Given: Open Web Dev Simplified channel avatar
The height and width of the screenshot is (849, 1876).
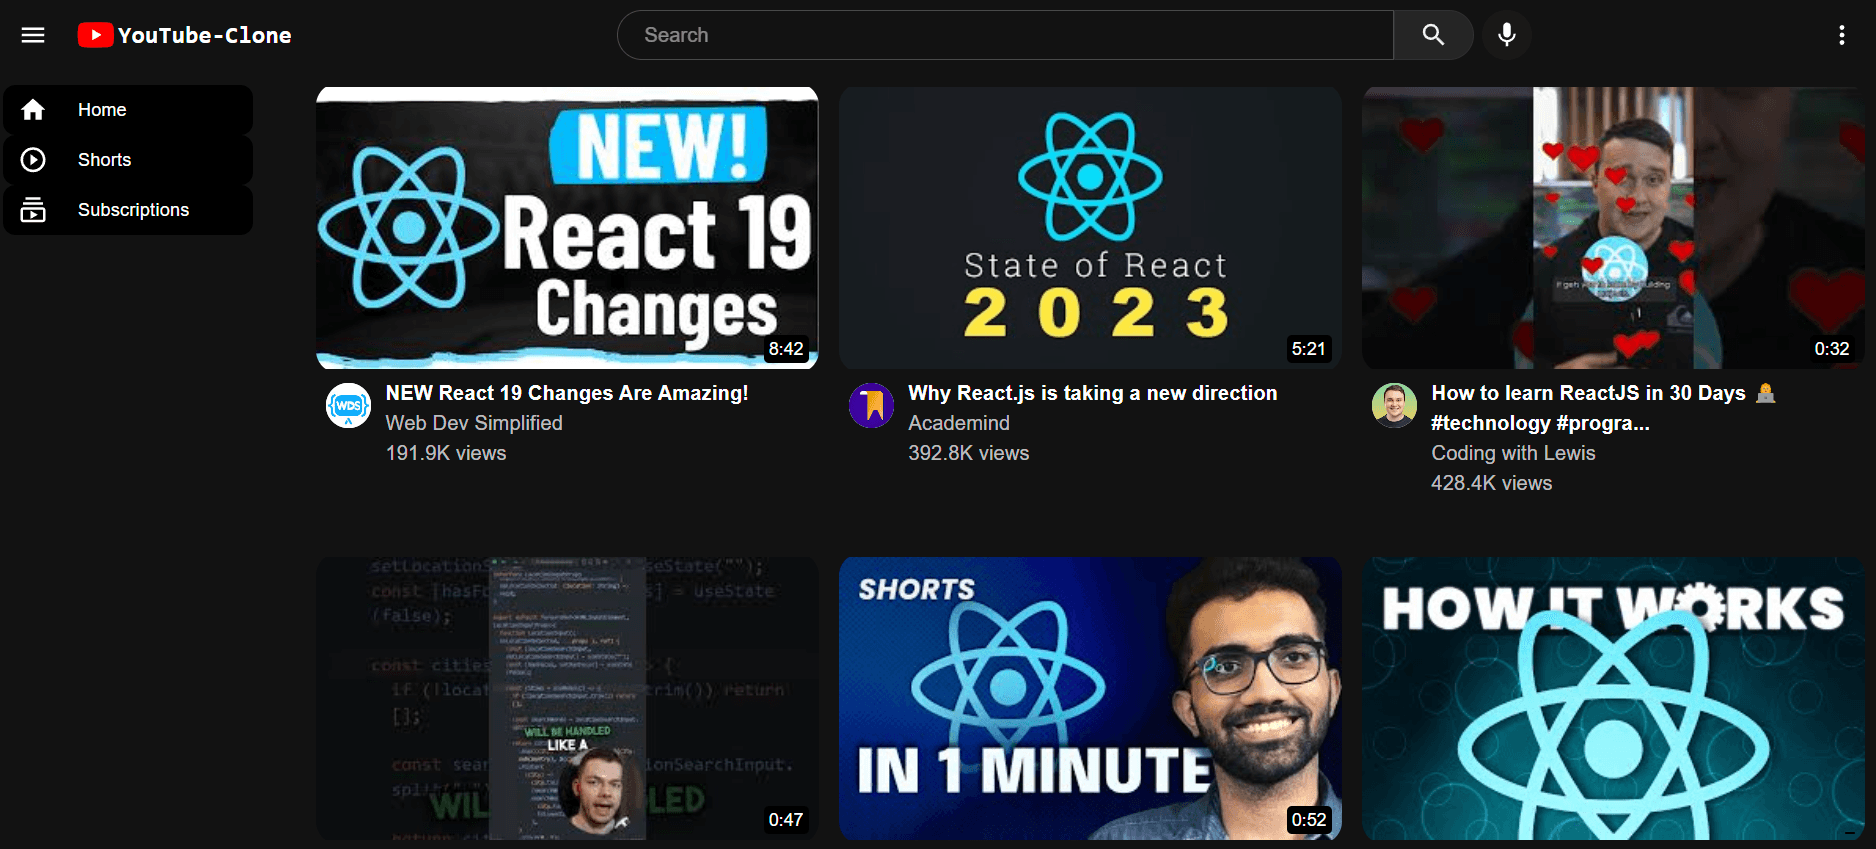Looking at the screenshot, I should click(349, 405).
